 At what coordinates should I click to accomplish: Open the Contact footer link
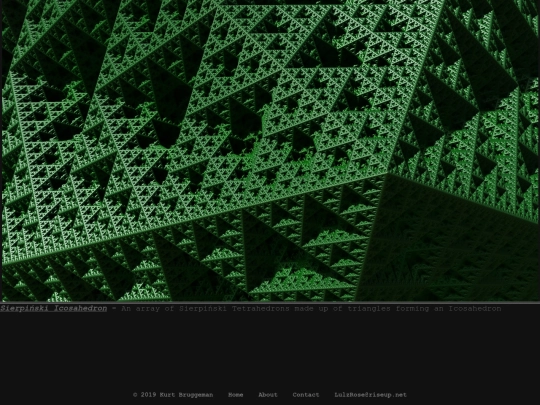306,395
